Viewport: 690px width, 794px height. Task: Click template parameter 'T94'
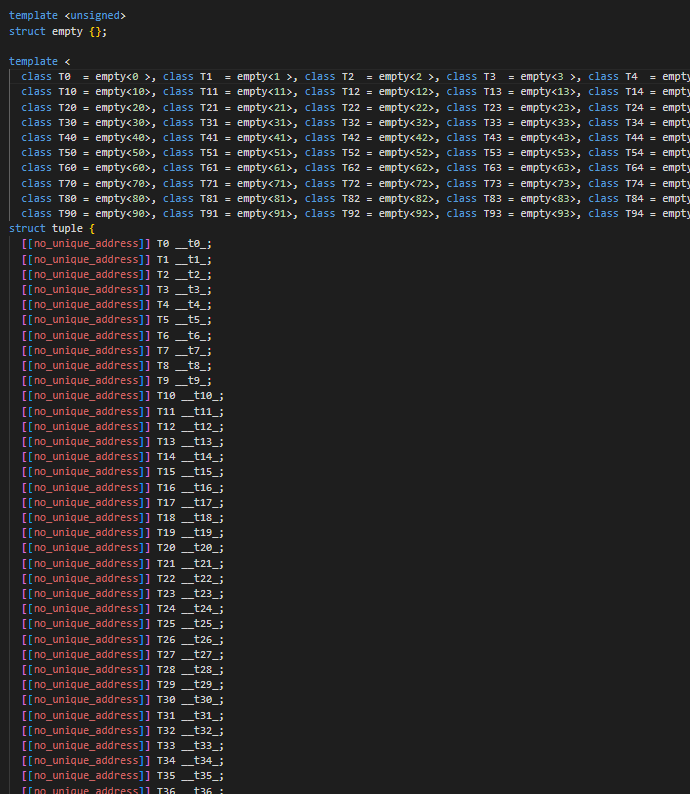coord(634,214)
